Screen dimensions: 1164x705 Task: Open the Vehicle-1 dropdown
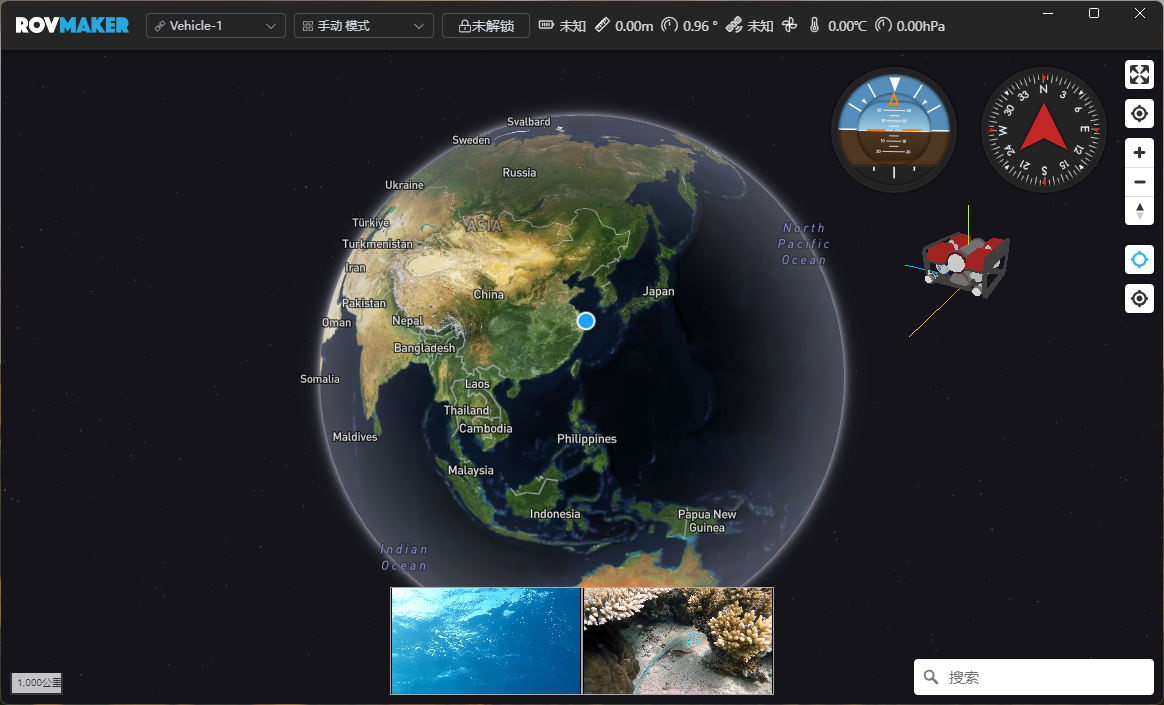pyautogui.click(x=215, y=26)
